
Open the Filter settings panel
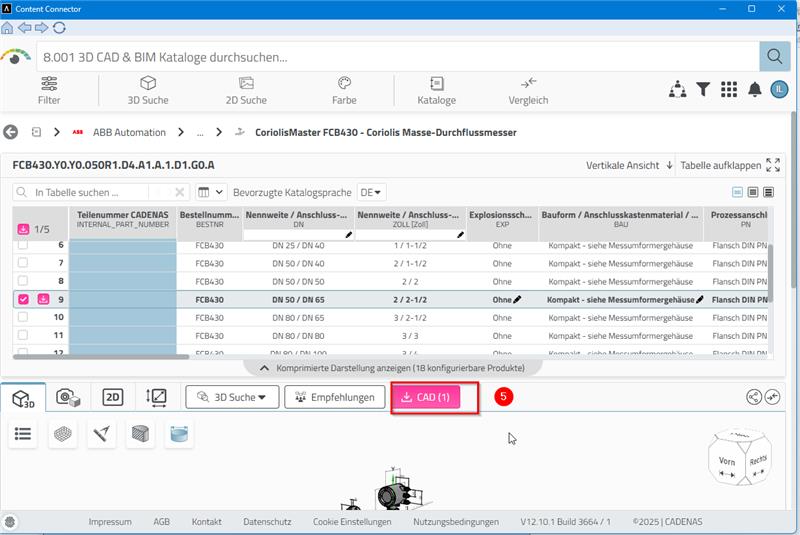tap(49, 90)
